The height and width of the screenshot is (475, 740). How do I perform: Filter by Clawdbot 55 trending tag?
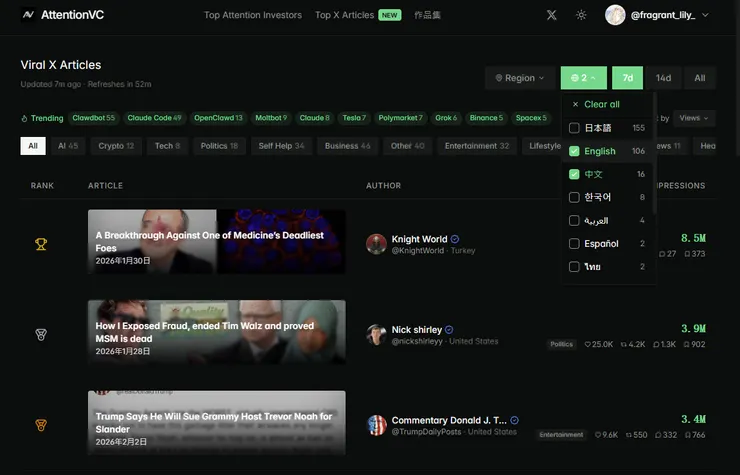pyautogui.click(x=93, y=118)
